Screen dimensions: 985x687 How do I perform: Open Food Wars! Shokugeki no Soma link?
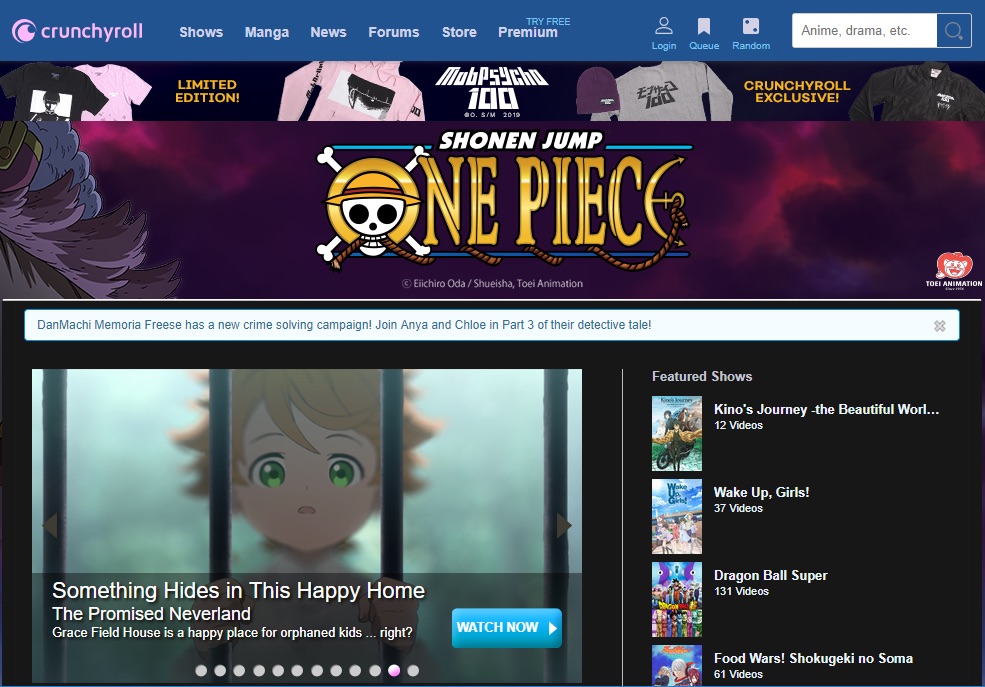813,658
